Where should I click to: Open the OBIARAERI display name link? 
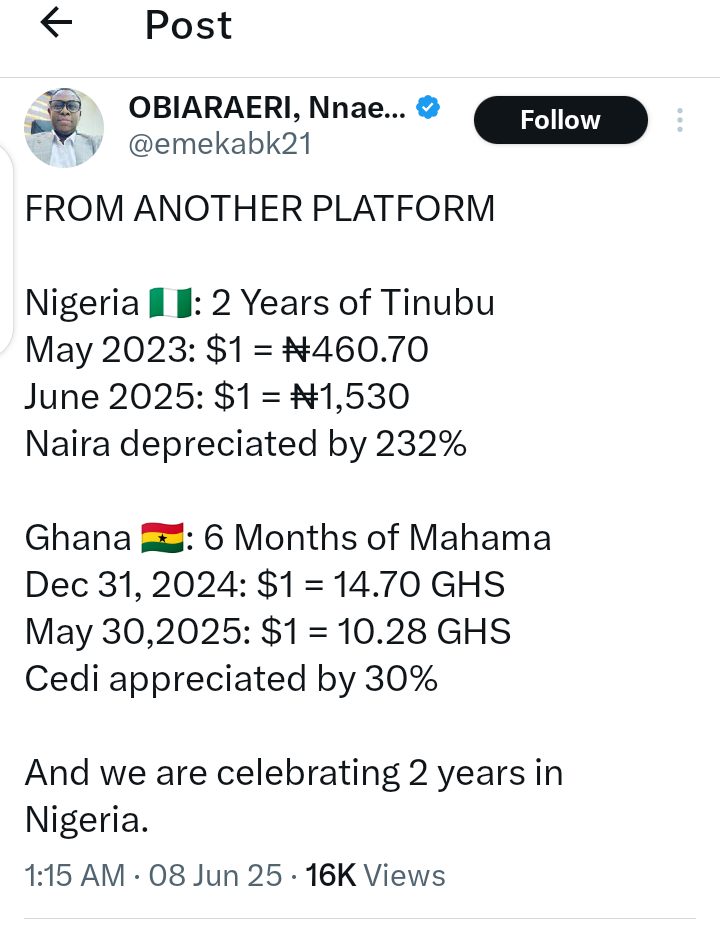pos(266,108)
